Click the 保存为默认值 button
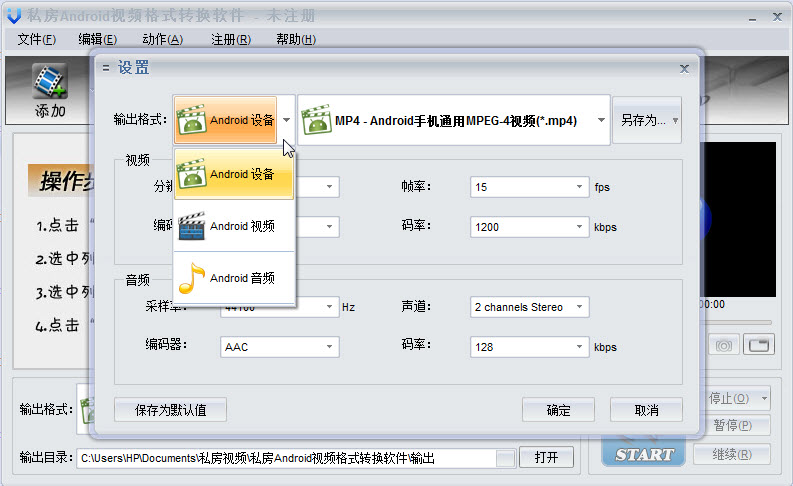The image size is (793, 486). click(170, 410)
